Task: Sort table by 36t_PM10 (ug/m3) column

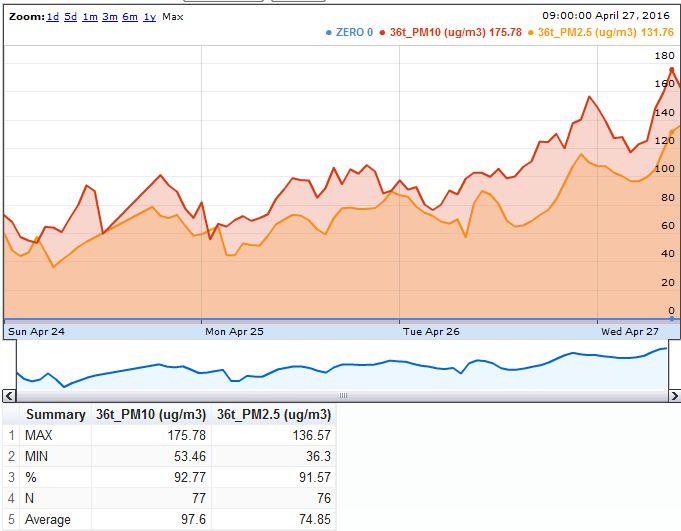Action: [151, 414]
